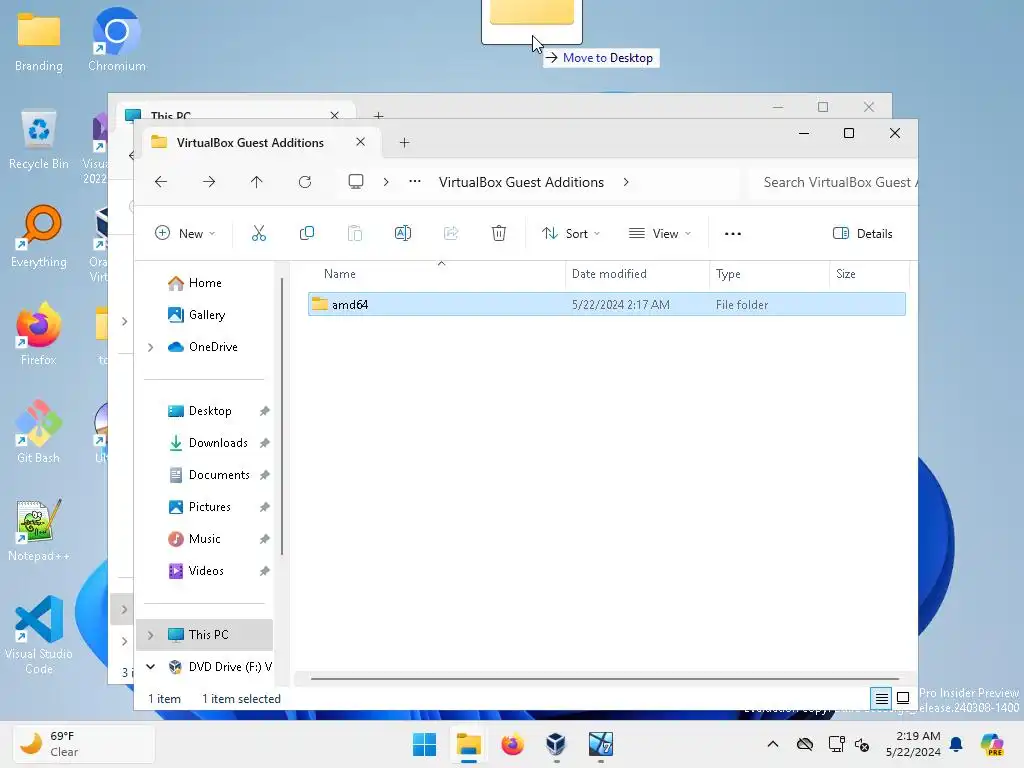Screen dimensions: 1024x768
Task: Click the Paste clipboard icon
Action: pyautogui.click(x=355, y=233)
